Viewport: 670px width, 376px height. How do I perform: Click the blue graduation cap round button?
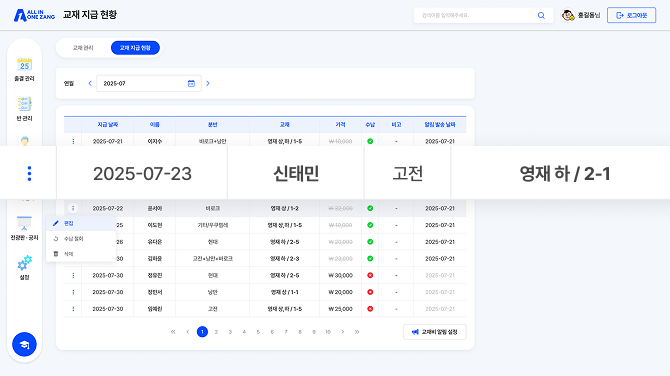(24, 344)
